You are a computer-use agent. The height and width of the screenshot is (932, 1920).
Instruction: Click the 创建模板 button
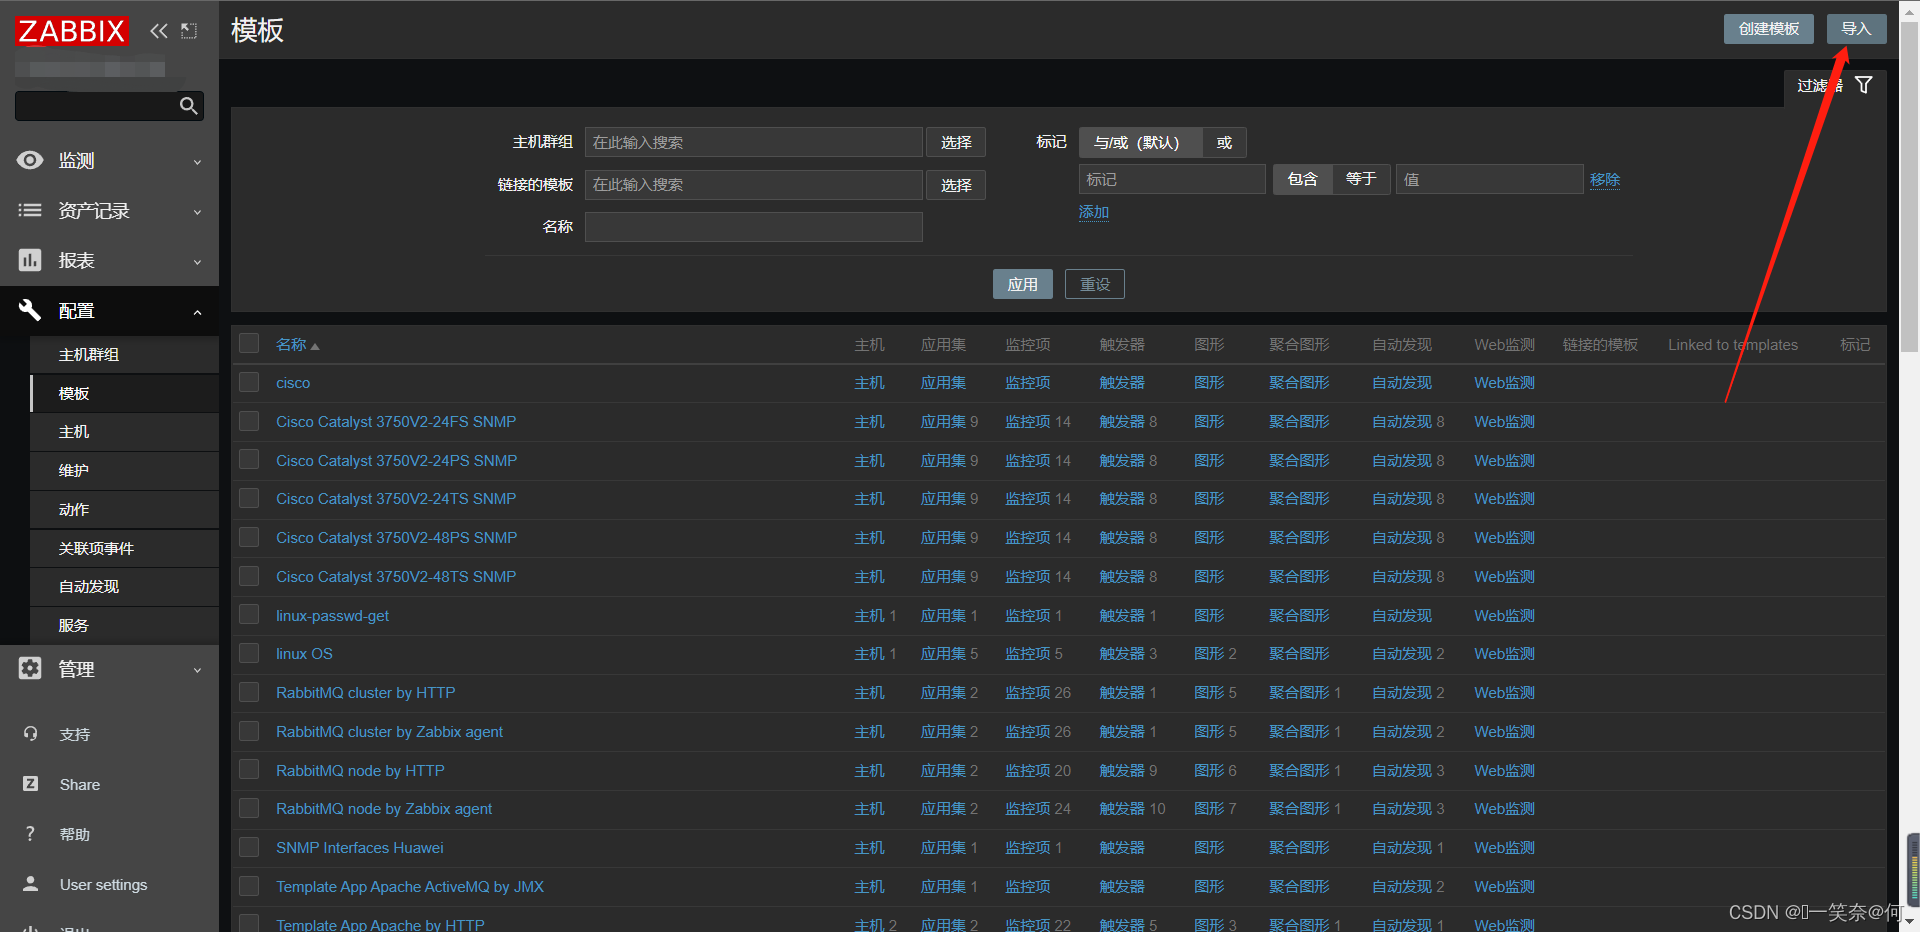coord(1768,29)
